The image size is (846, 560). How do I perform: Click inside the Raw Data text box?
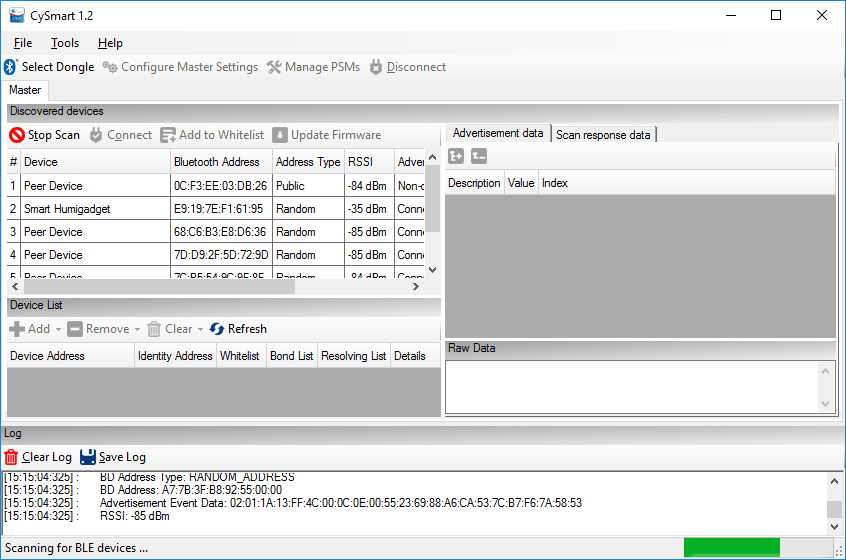pyautogui.click(x=632, y=387)
